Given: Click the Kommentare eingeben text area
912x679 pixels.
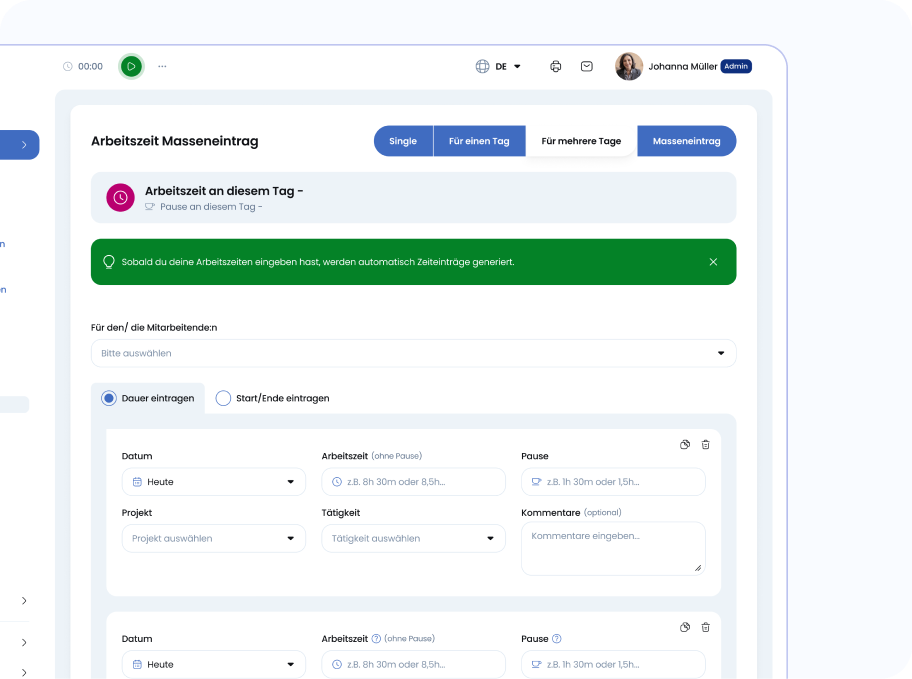Looking at the screenshot, I should click(x=613, y=549).
